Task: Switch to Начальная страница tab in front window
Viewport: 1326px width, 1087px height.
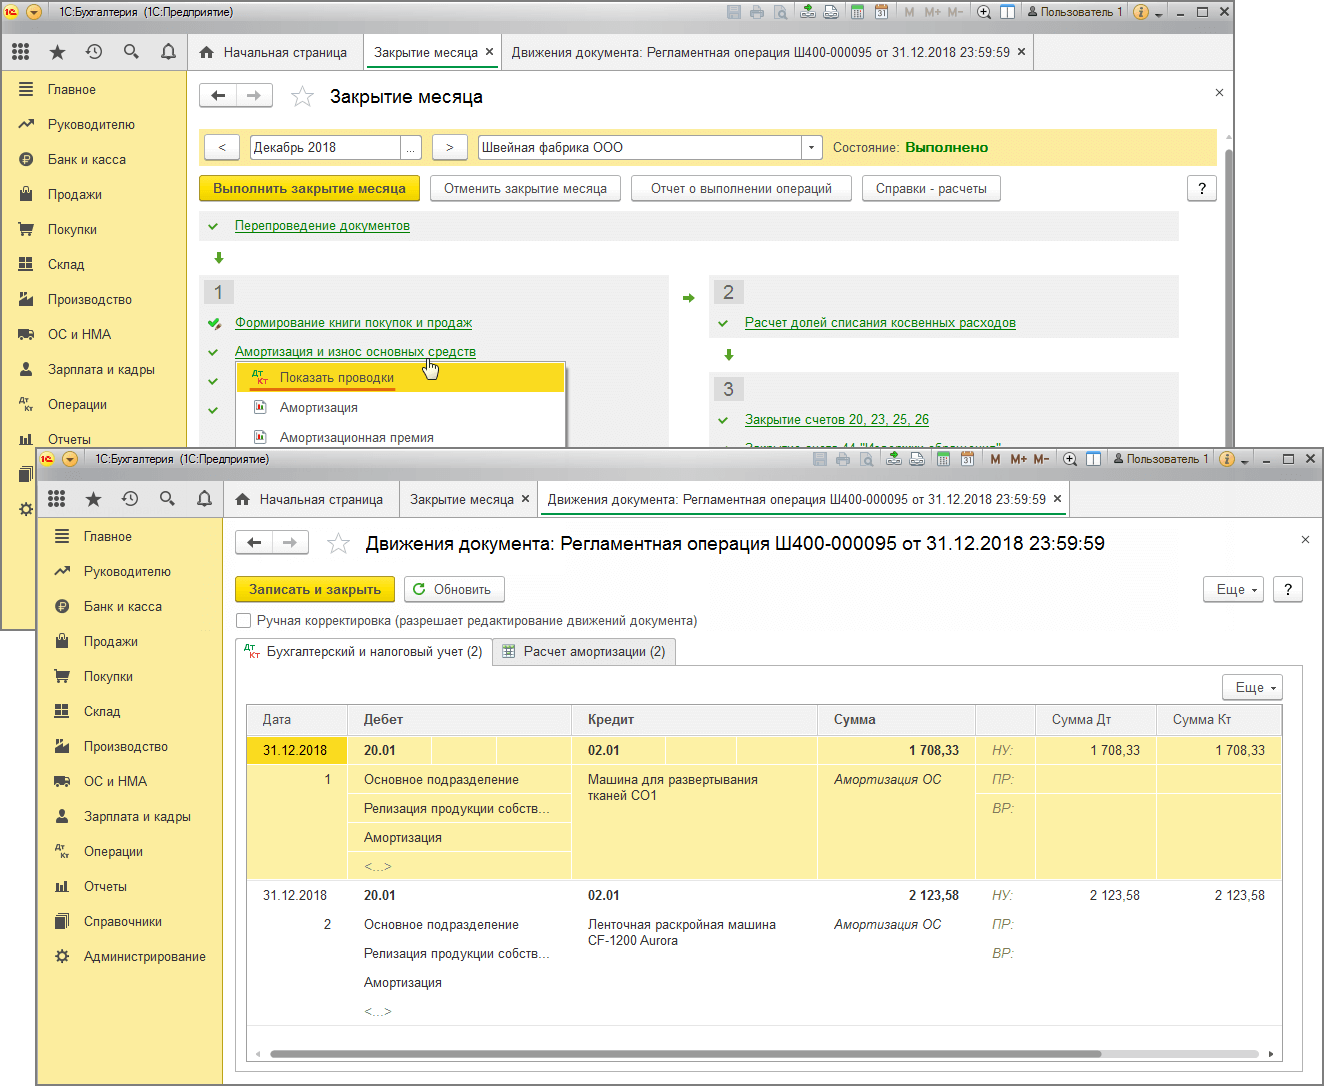Action: tap(310, 499)
